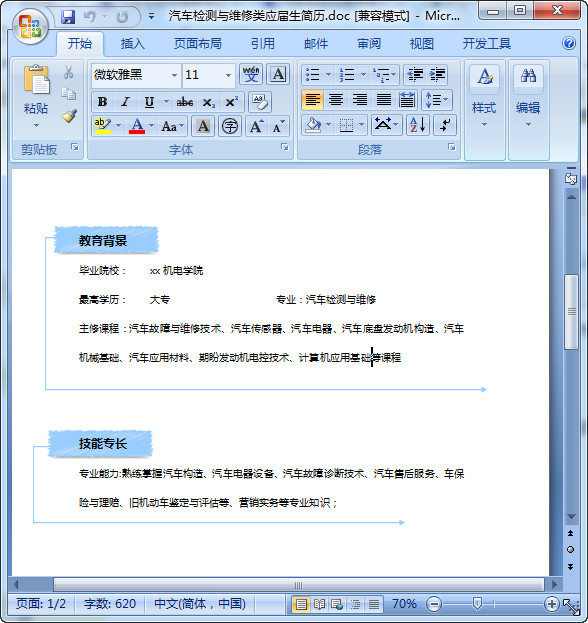Open the 视图 tab
This screenshot has height=623, width=588.
click(422, 43)
